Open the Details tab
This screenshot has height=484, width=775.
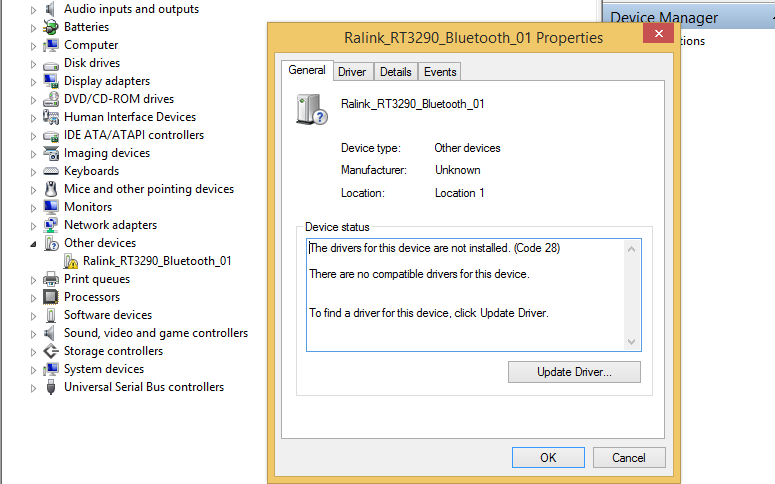pyautogui.click(x=395, y=72)
